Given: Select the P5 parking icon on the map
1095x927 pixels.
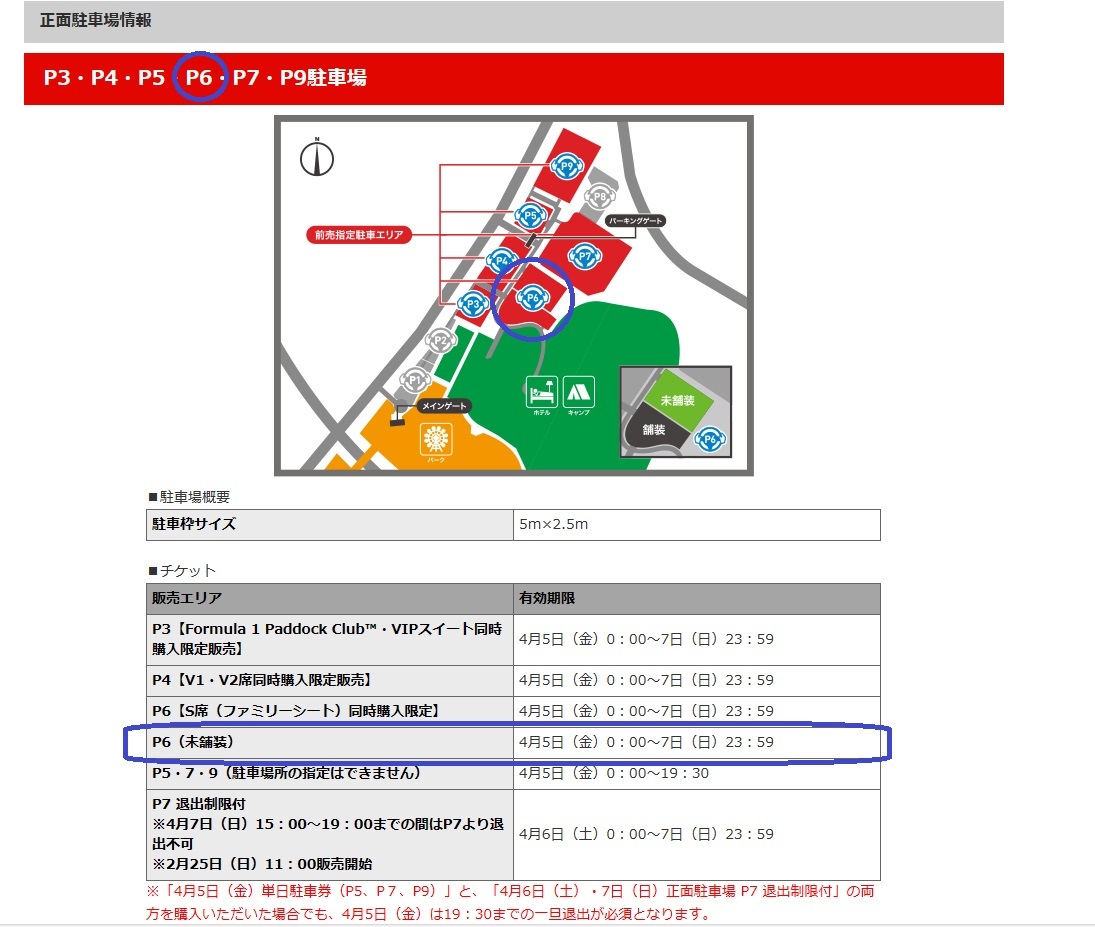Looking at the screenshot, I should pyautogui.click(x=529, y=215).
